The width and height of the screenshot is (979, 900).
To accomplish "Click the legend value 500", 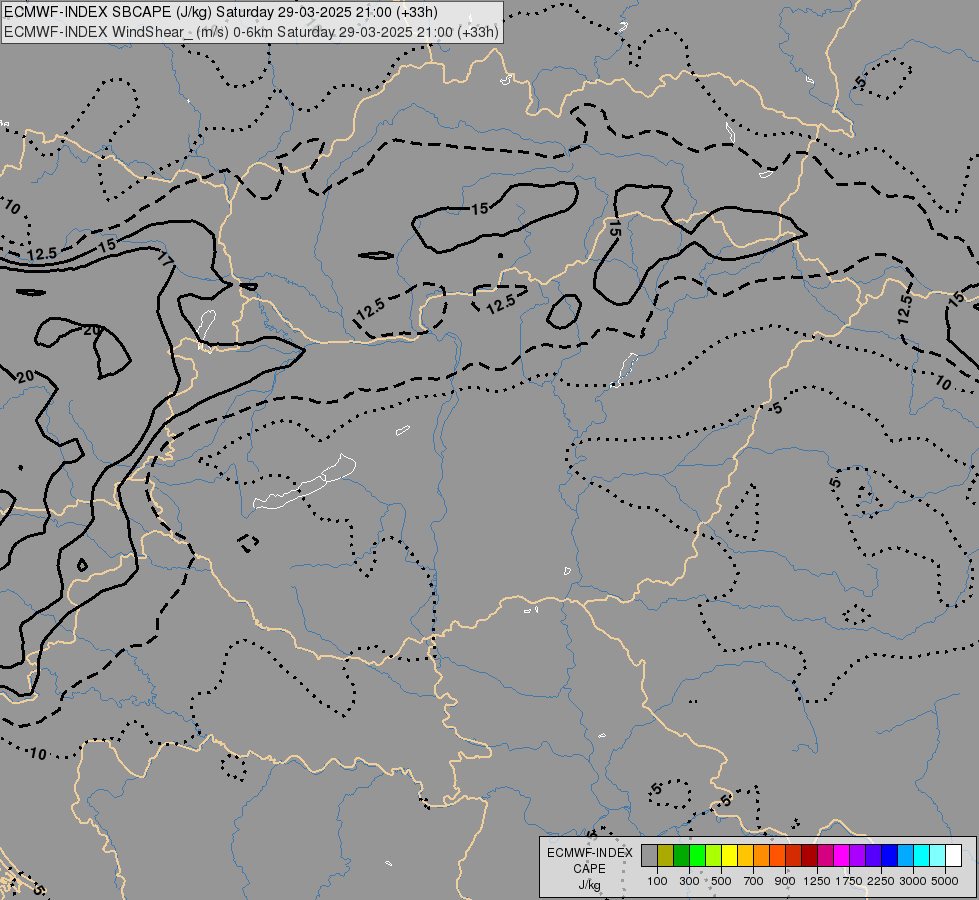I will click(721, 881).
